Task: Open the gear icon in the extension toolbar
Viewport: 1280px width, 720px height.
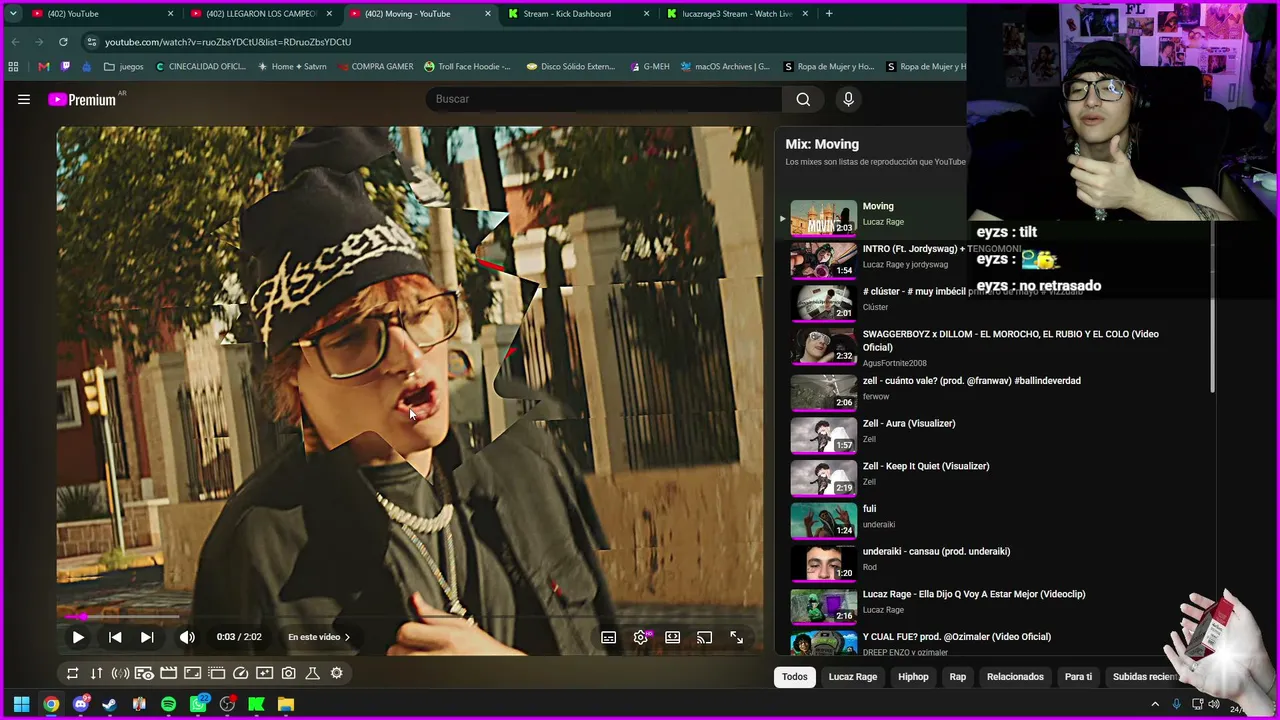Action: click(x=337, y=673)
